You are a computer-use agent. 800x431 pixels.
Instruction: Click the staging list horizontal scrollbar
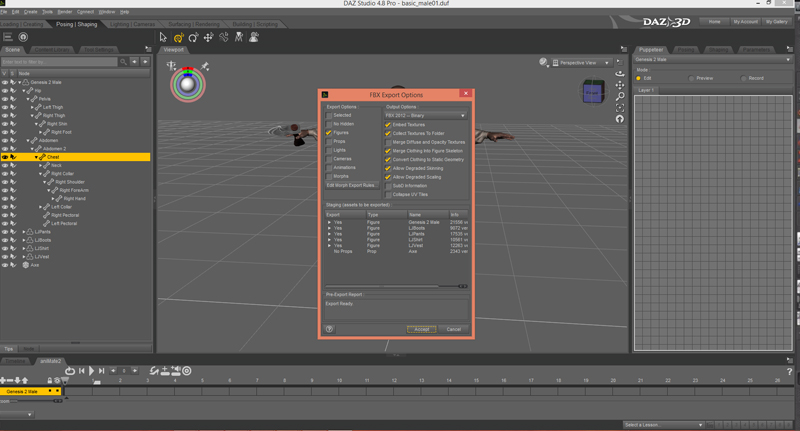[396, 286]
